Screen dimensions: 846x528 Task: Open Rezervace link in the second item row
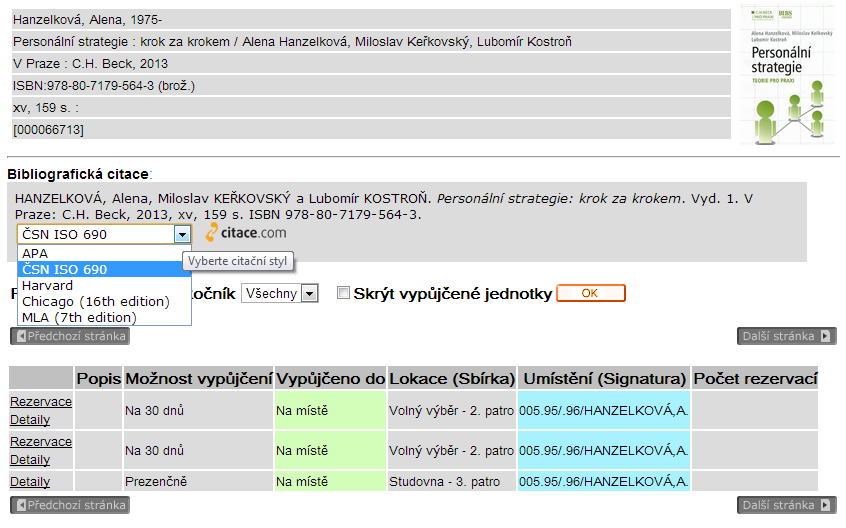41,442
